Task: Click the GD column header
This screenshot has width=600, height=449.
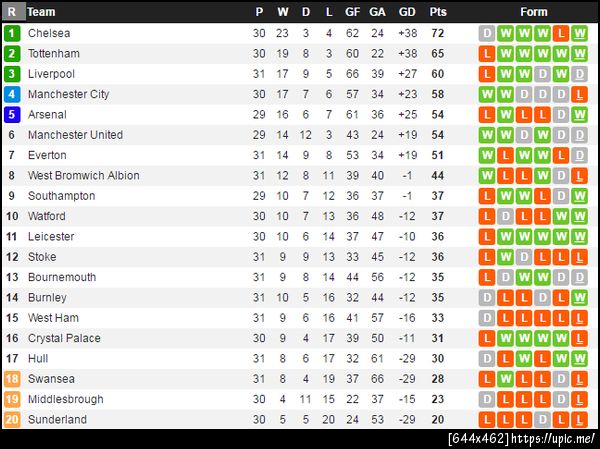Action: pos(407,12)
